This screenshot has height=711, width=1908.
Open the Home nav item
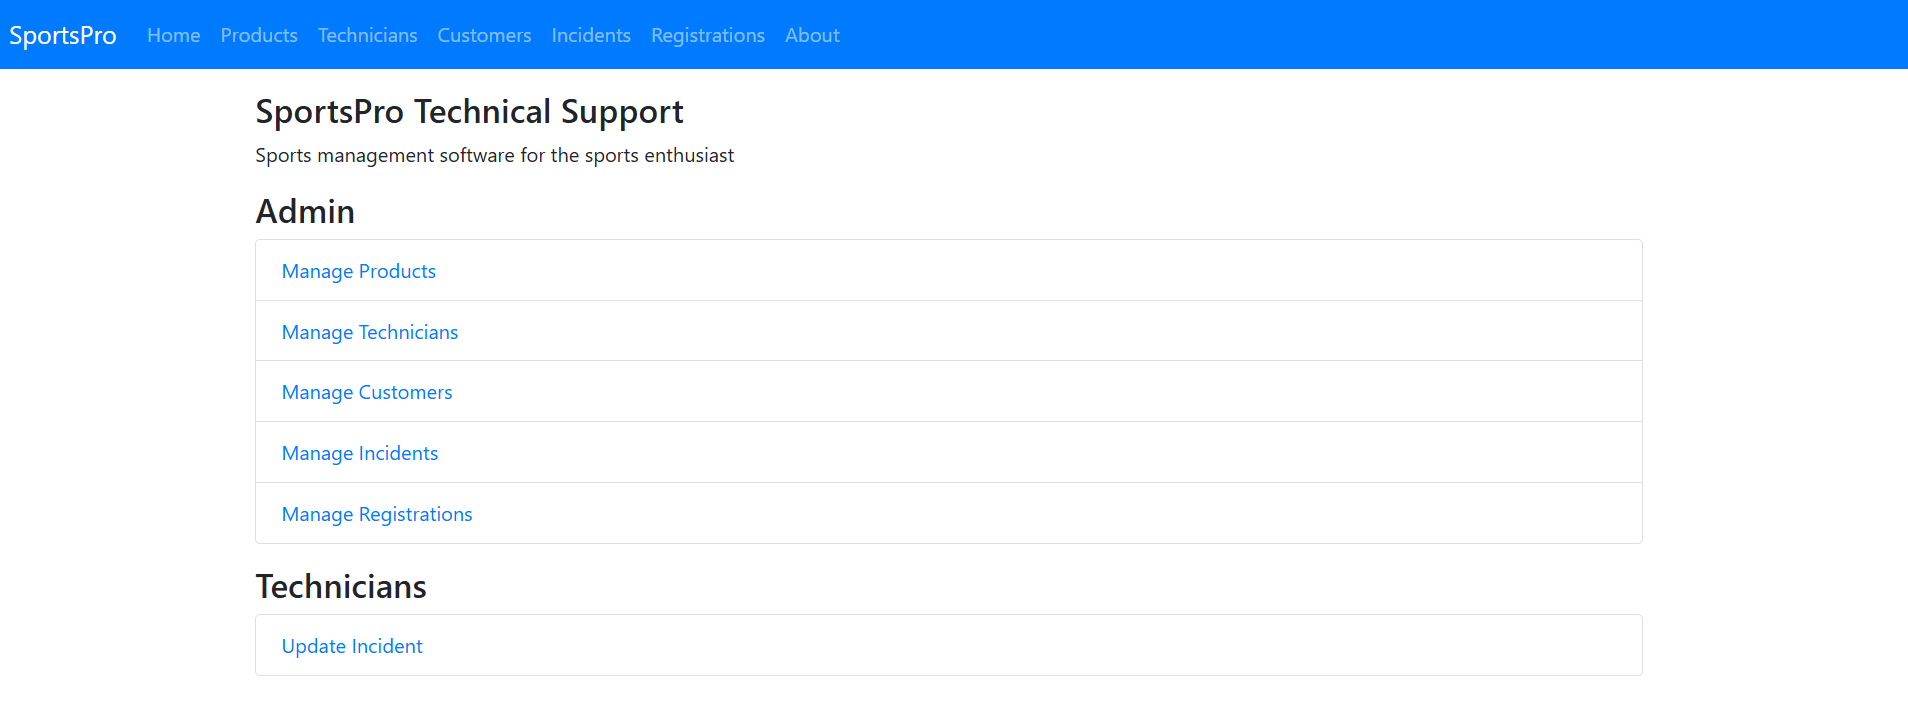pos(174,35)
